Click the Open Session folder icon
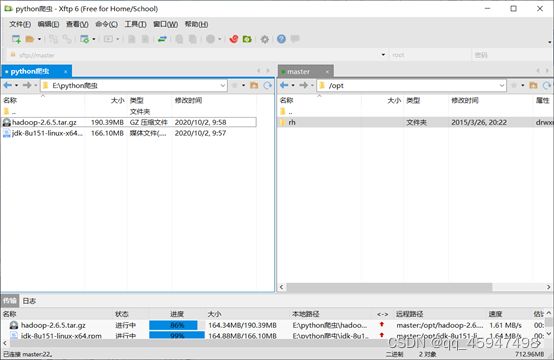Screen dimensions: 554x360 (30, 39)
